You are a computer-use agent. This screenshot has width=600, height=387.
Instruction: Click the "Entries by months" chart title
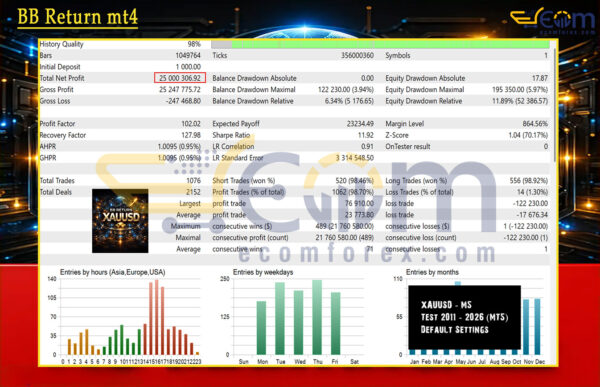coord(432,272)
